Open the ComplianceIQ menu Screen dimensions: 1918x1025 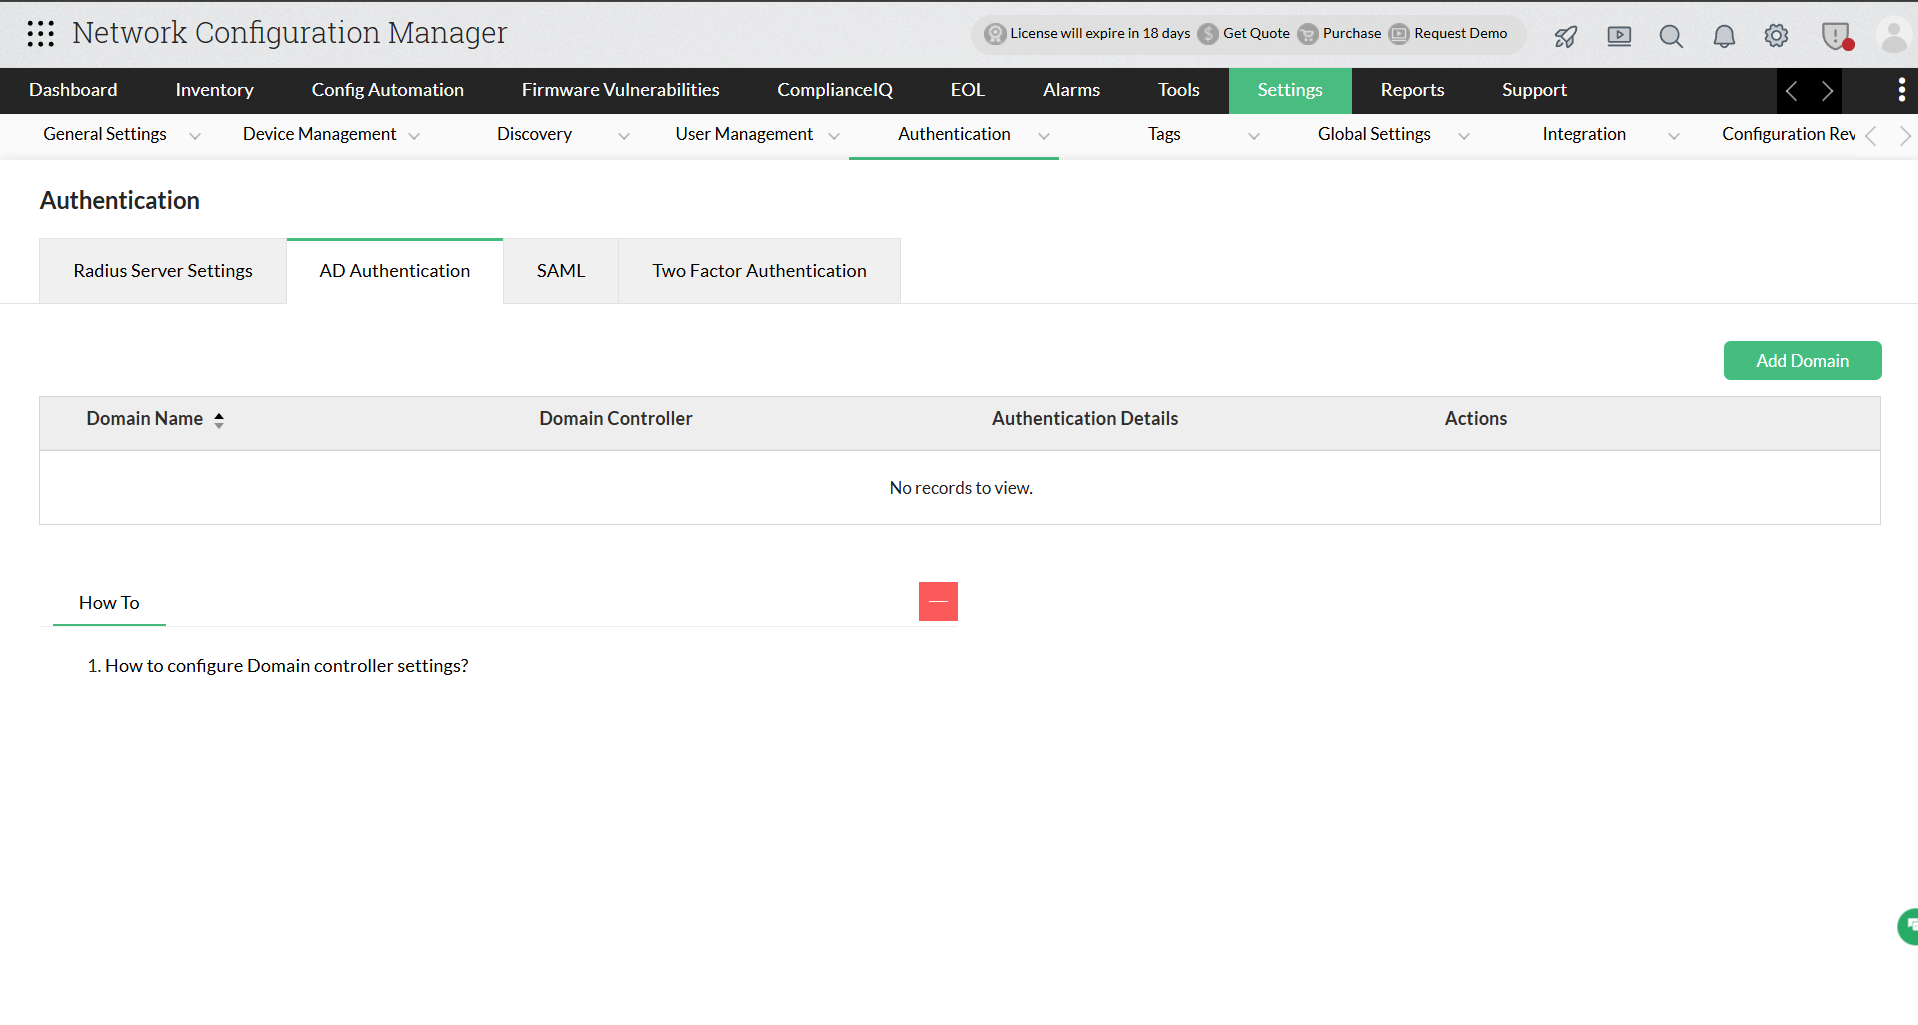(x=835, y=90)
